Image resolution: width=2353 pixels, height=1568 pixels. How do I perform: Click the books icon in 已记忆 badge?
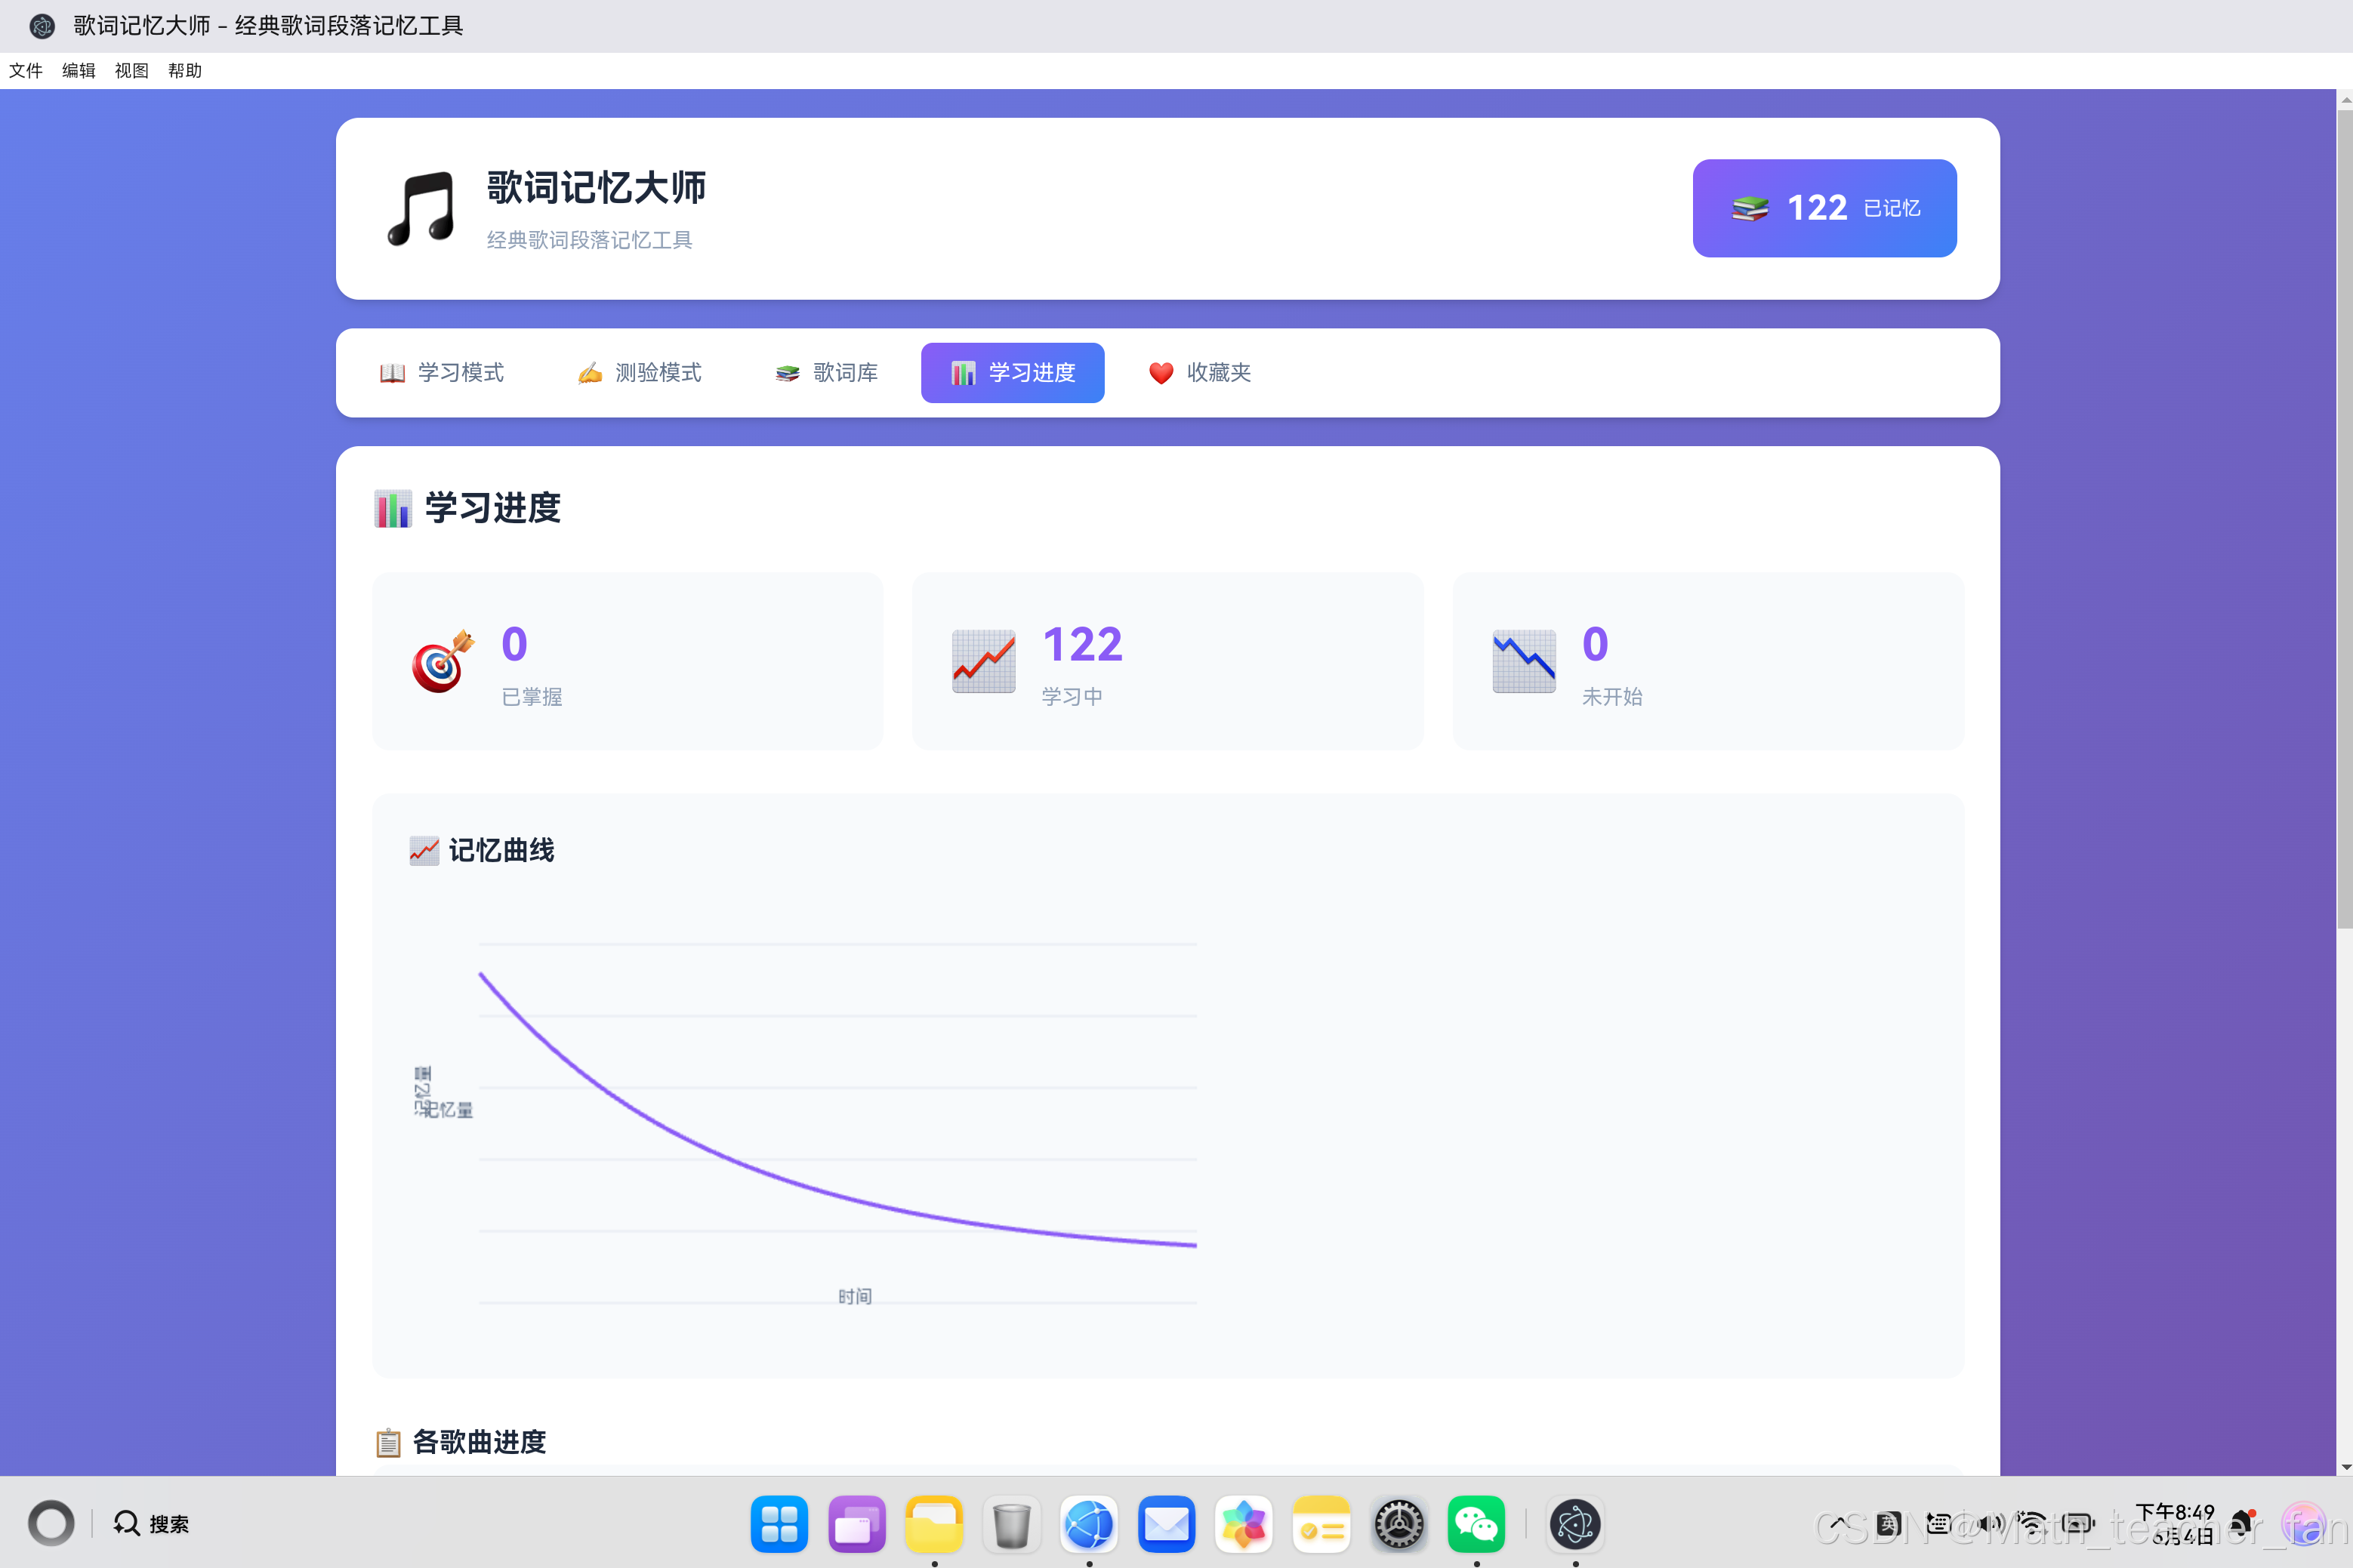pyautogui.click(x=1750, y=208)
